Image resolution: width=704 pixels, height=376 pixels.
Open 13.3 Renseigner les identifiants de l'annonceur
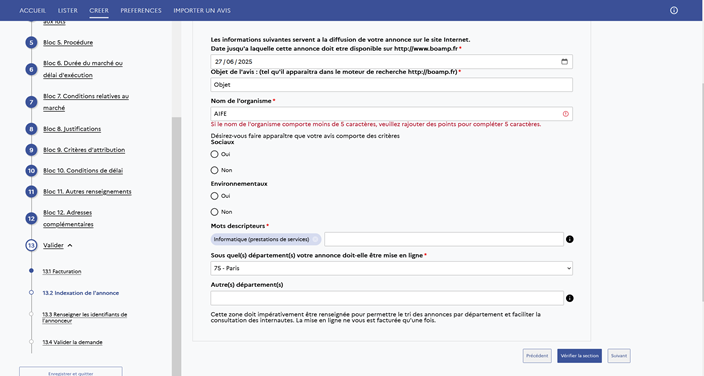point(84,317)
